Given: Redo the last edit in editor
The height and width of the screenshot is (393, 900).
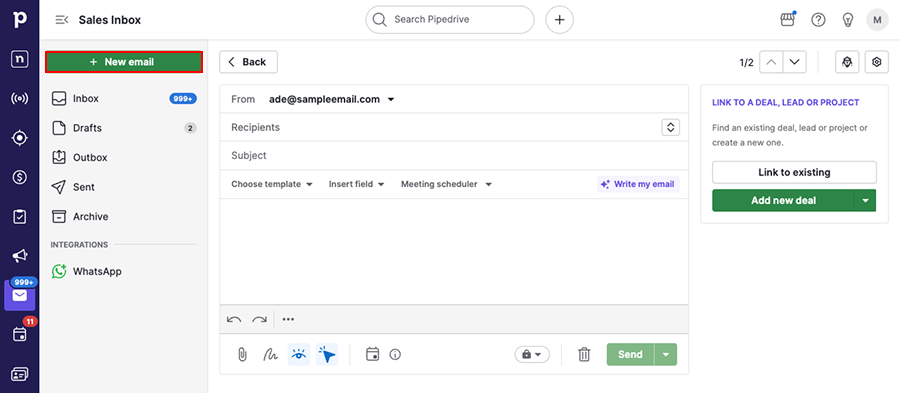Looking at the screenshot, I should point(259,320).
